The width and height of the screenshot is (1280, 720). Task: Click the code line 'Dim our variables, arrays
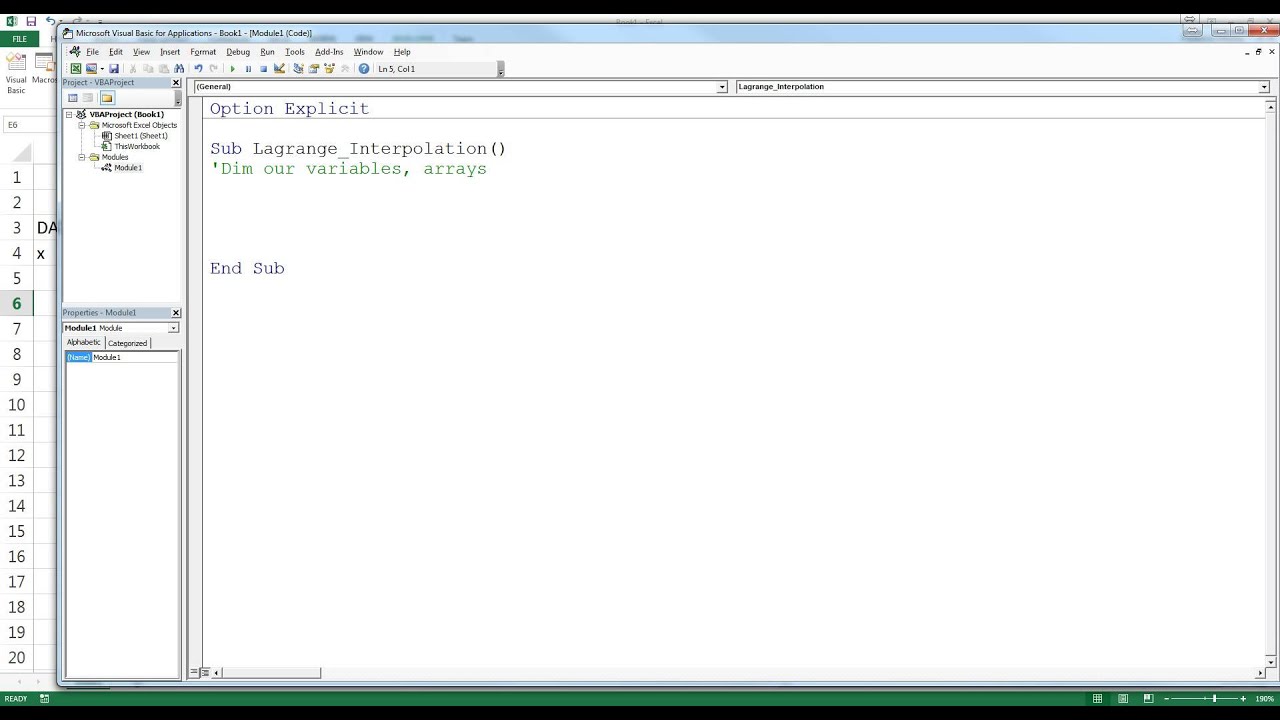pos(348,169)
